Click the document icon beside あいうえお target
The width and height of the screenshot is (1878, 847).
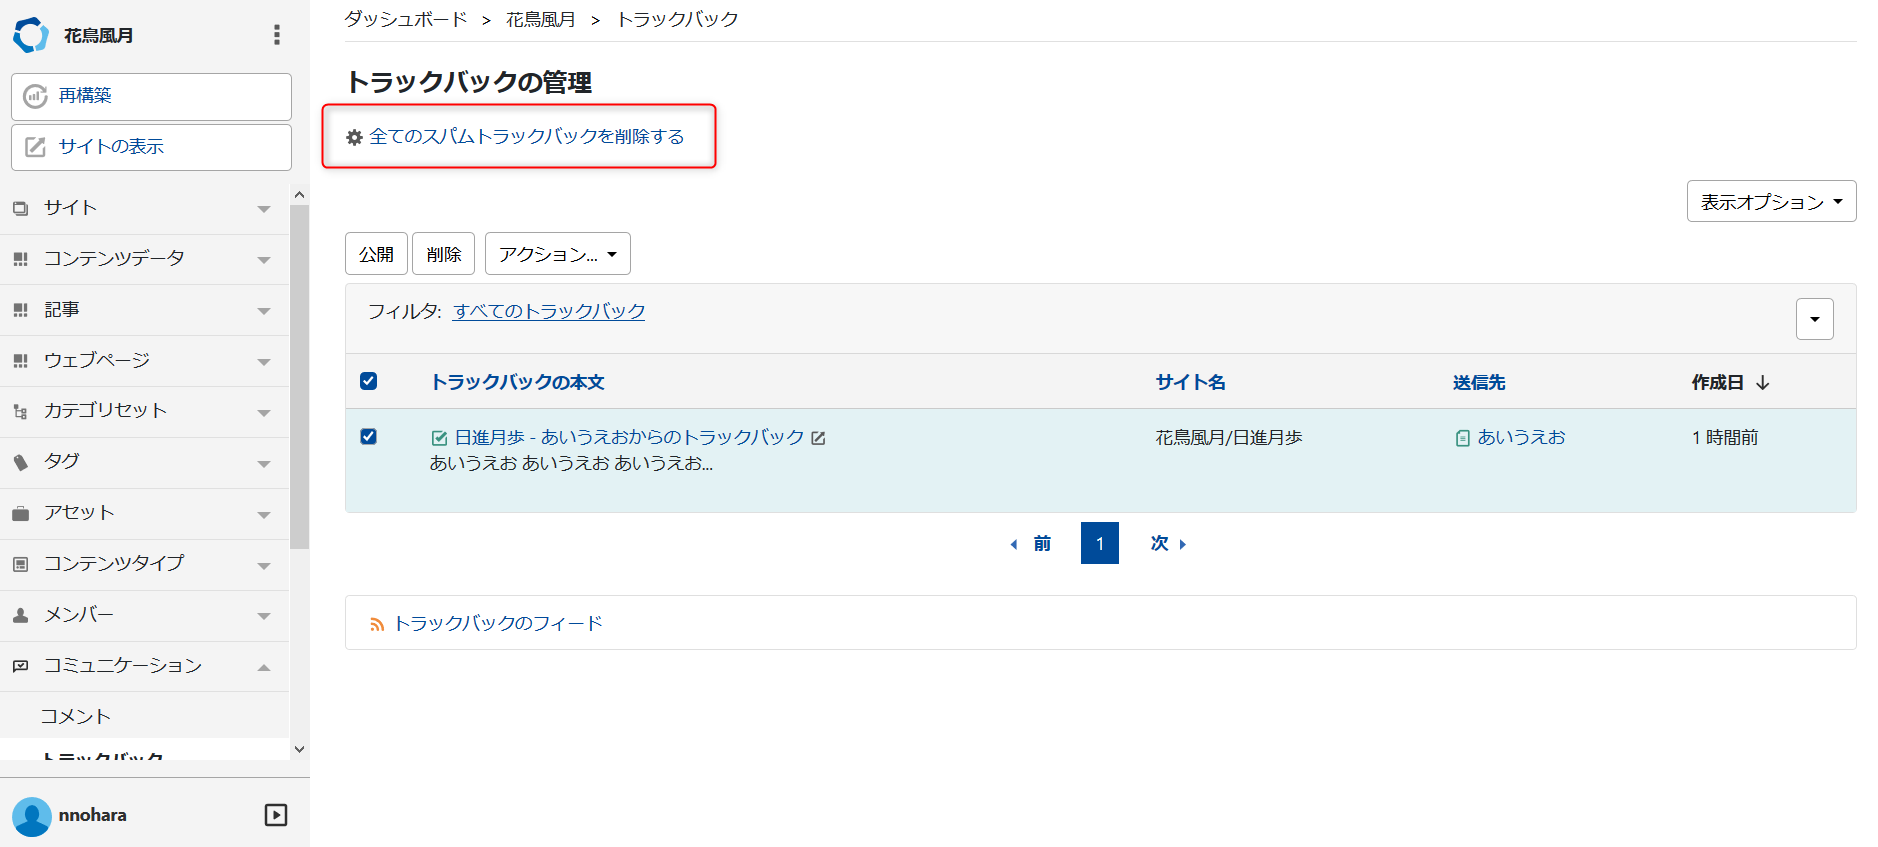click(x=1462, y=438)
